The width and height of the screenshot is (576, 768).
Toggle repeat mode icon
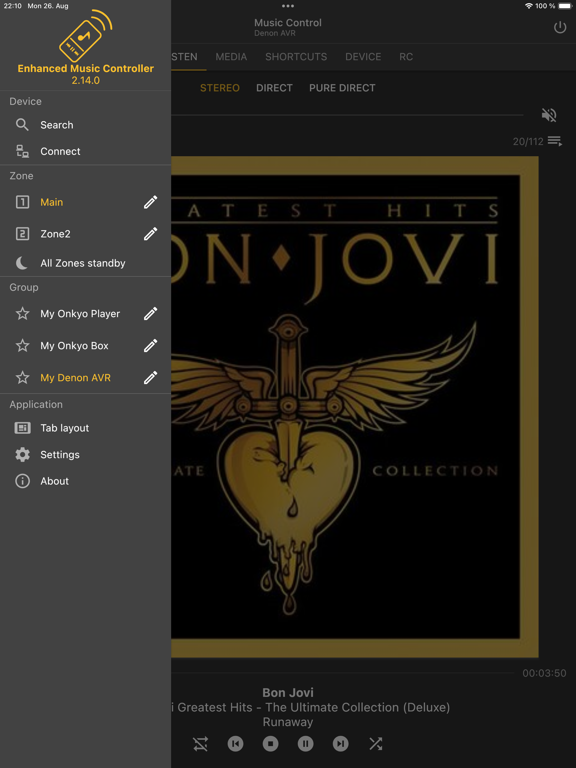tap(200, 744)
